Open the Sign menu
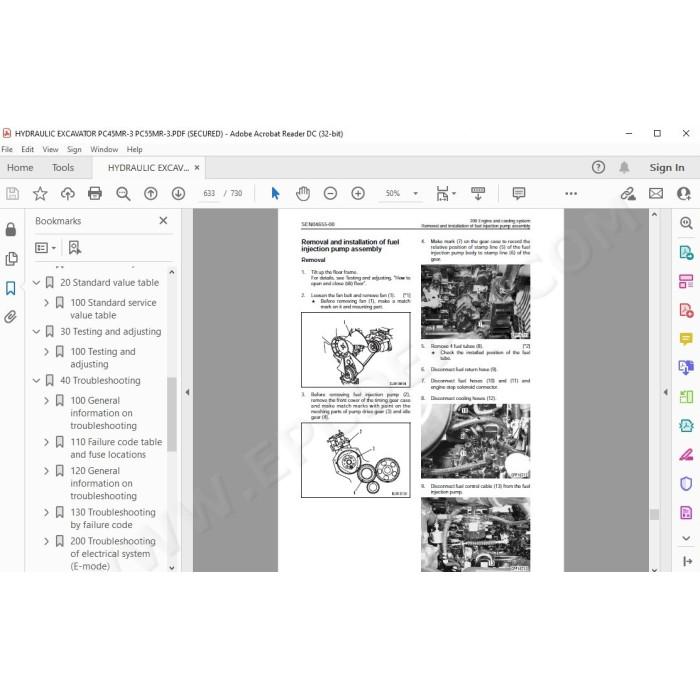This screenshot has width=700, height=700. (x=74, y=149)
